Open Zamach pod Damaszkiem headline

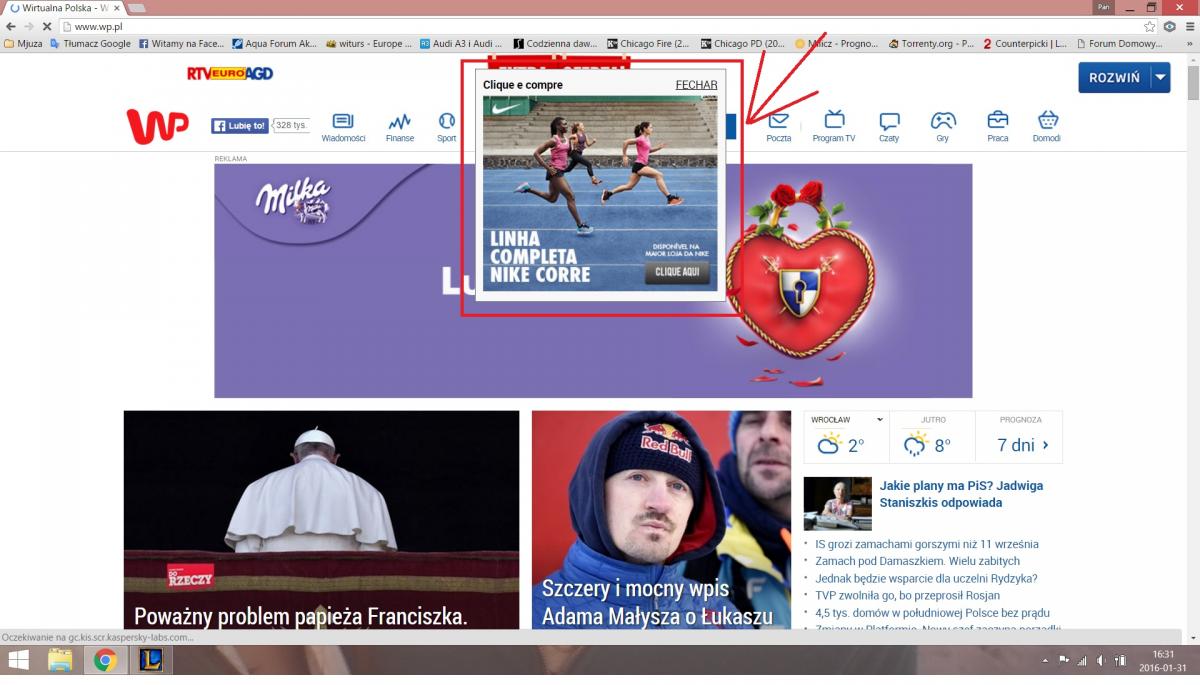pyautogui.click(x=918, y=562)
